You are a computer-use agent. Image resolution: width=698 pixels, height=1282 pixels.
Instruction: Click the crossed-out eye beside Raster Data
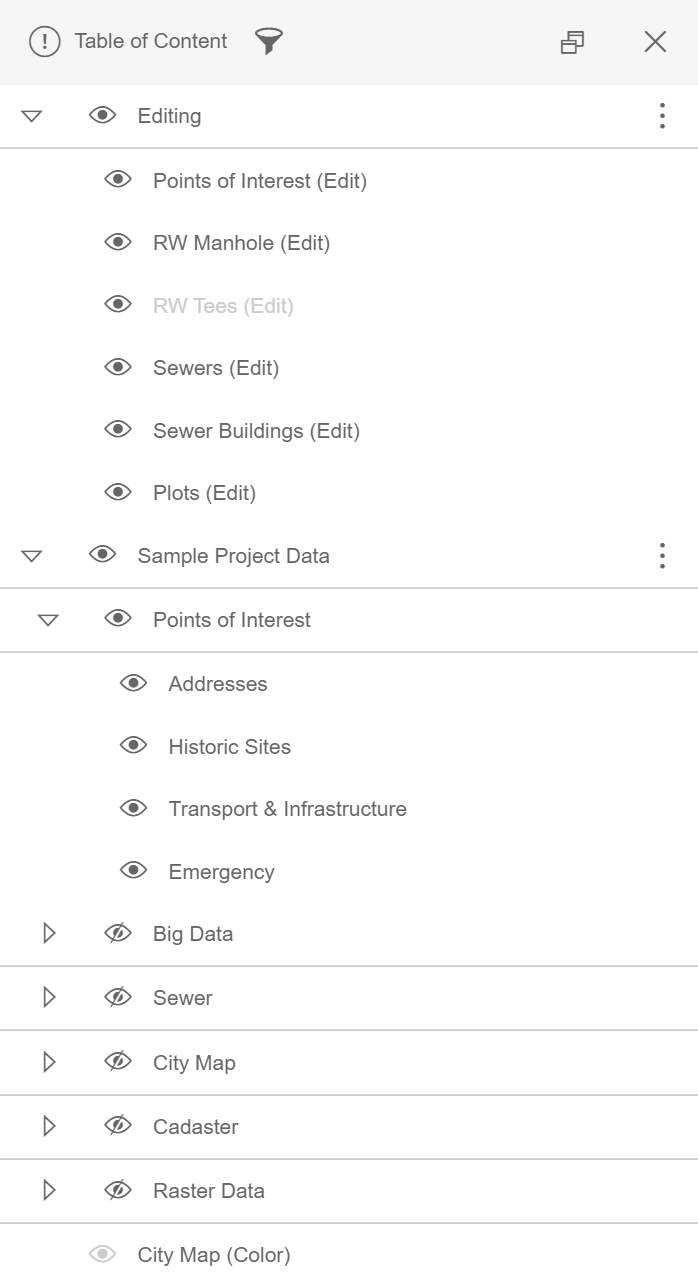(117, 1188)
